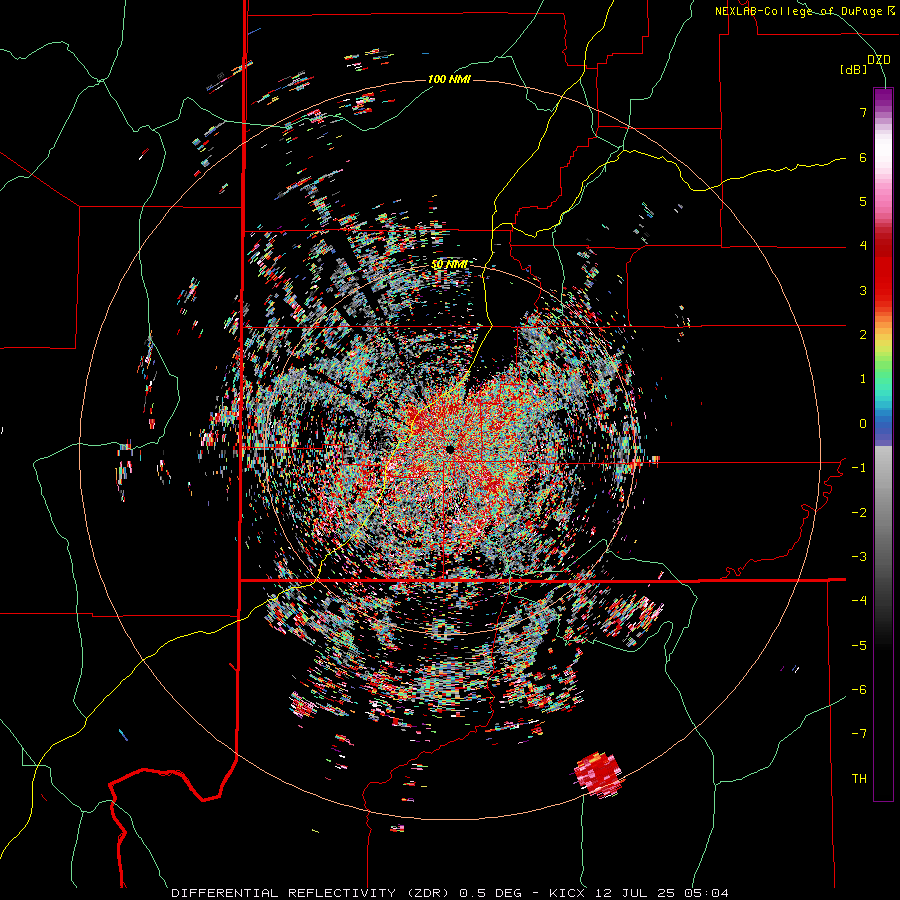Click the TH label on the color scale
The image size is (900, 900).
pos(859,778)
